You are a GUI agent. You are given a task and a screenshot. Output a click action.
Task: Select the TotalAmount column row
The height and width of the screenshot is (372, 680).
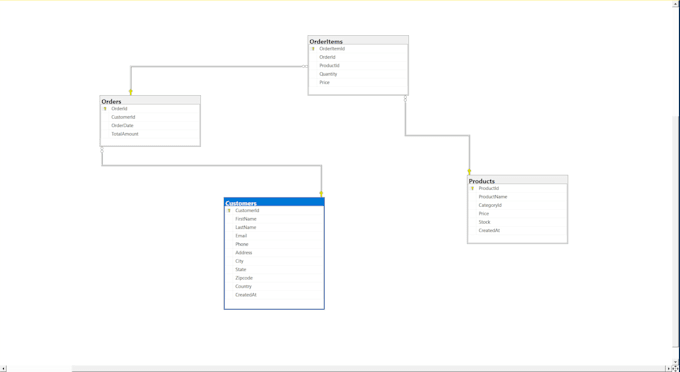150,134
